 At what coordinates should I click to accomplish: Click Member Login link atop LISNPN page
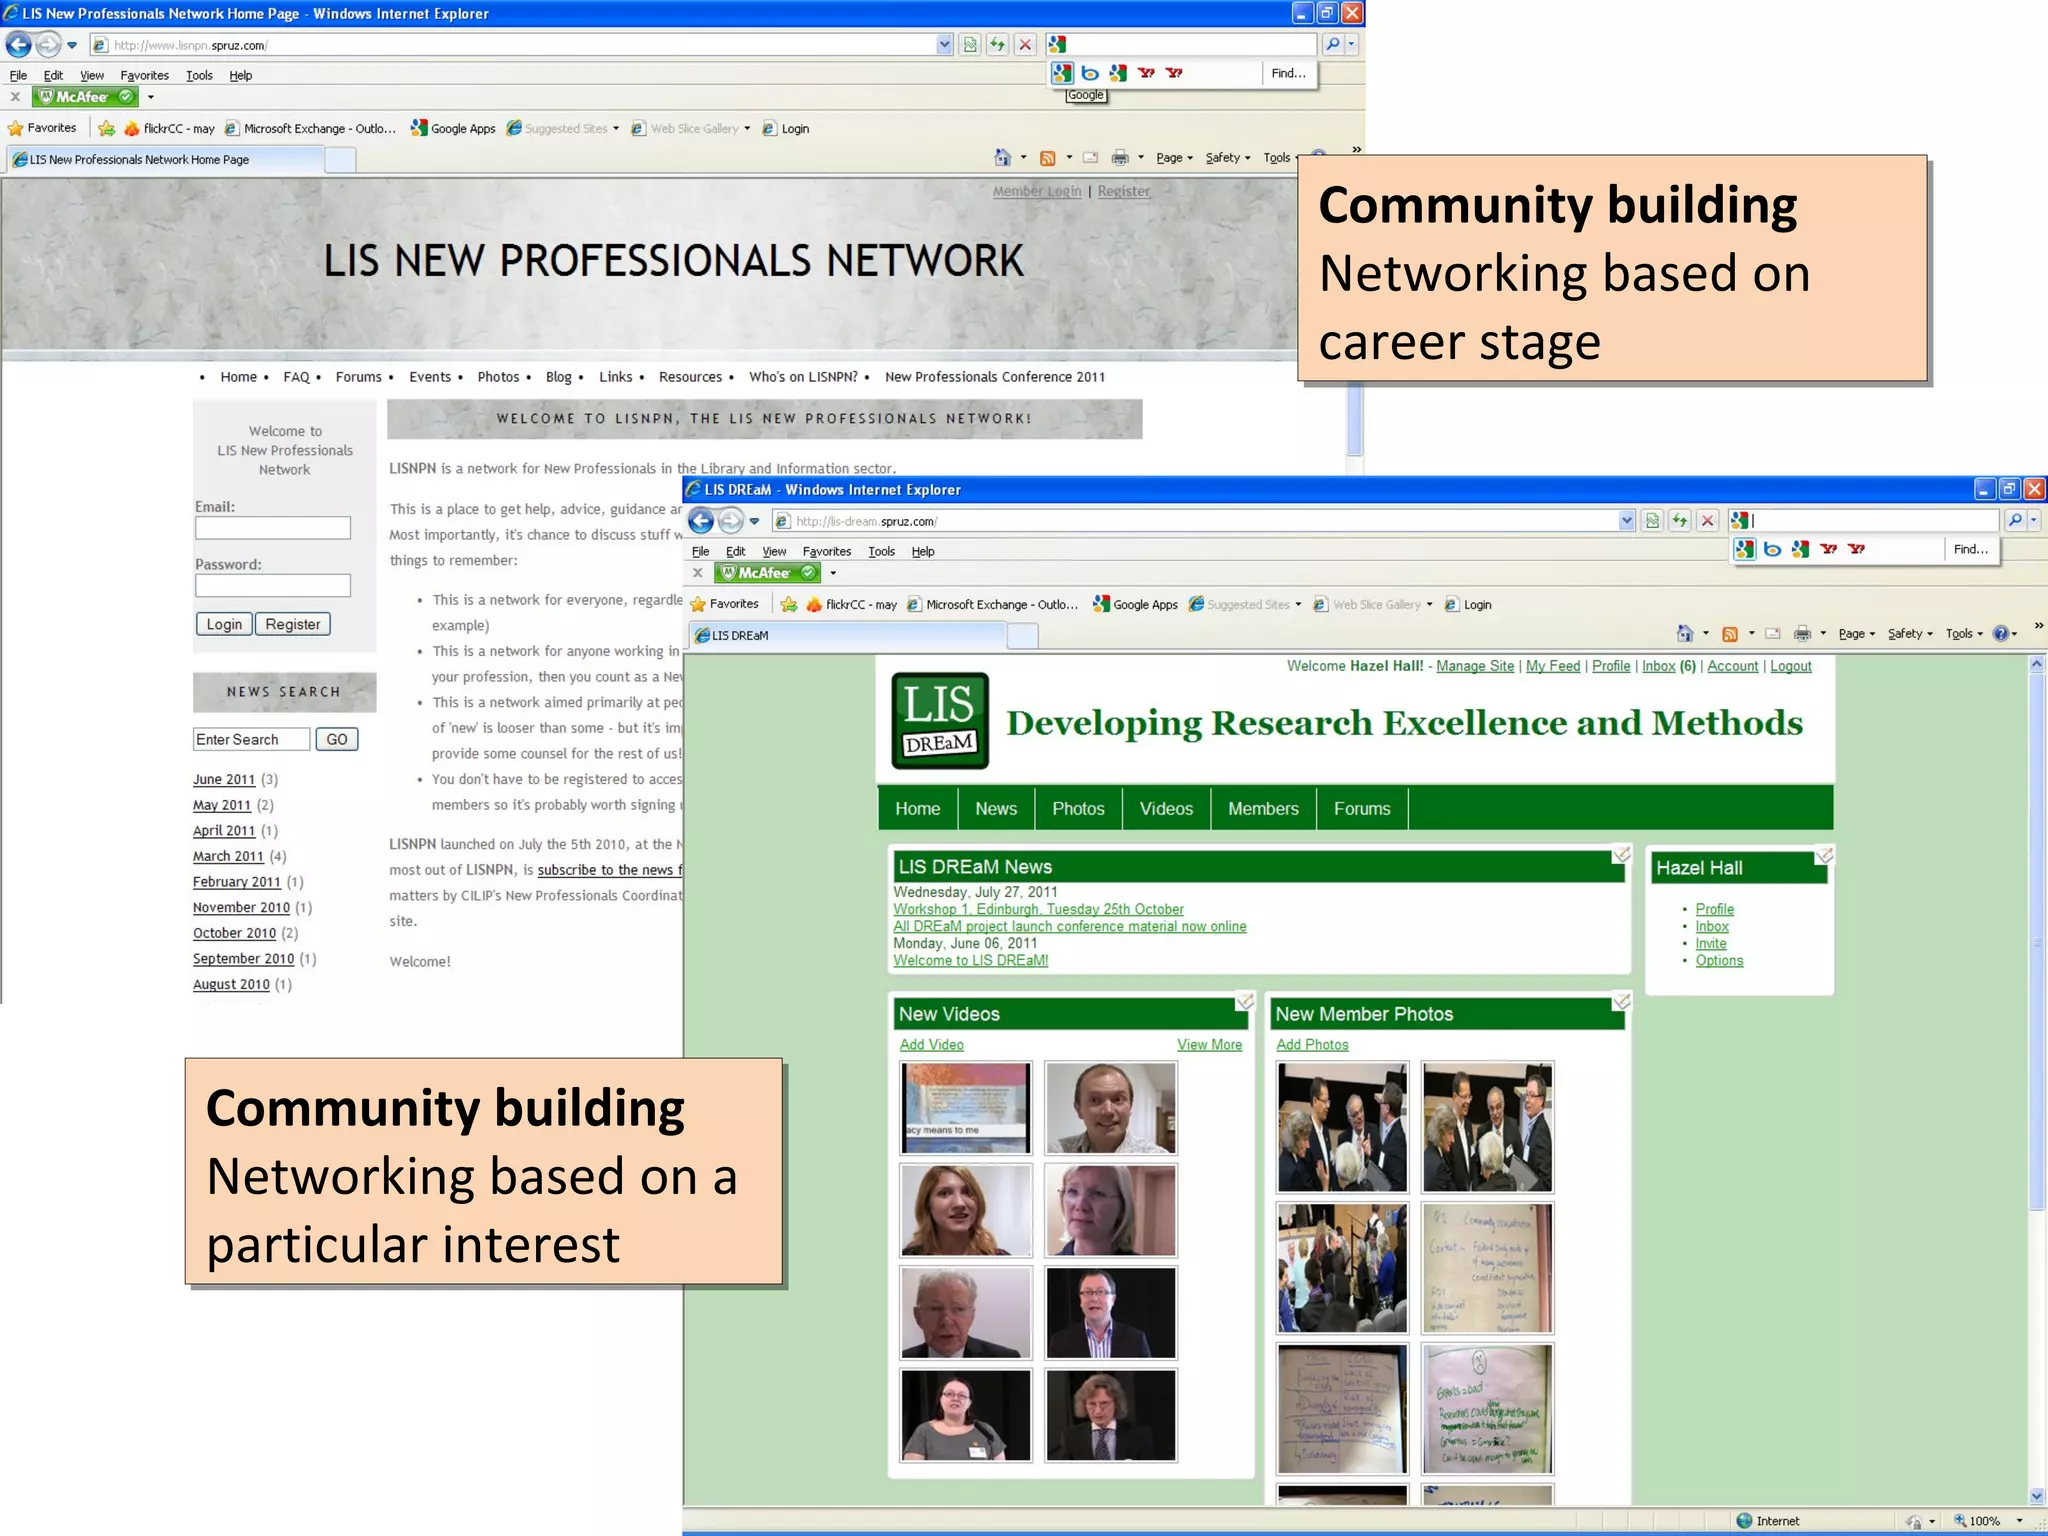[1037, 191]
